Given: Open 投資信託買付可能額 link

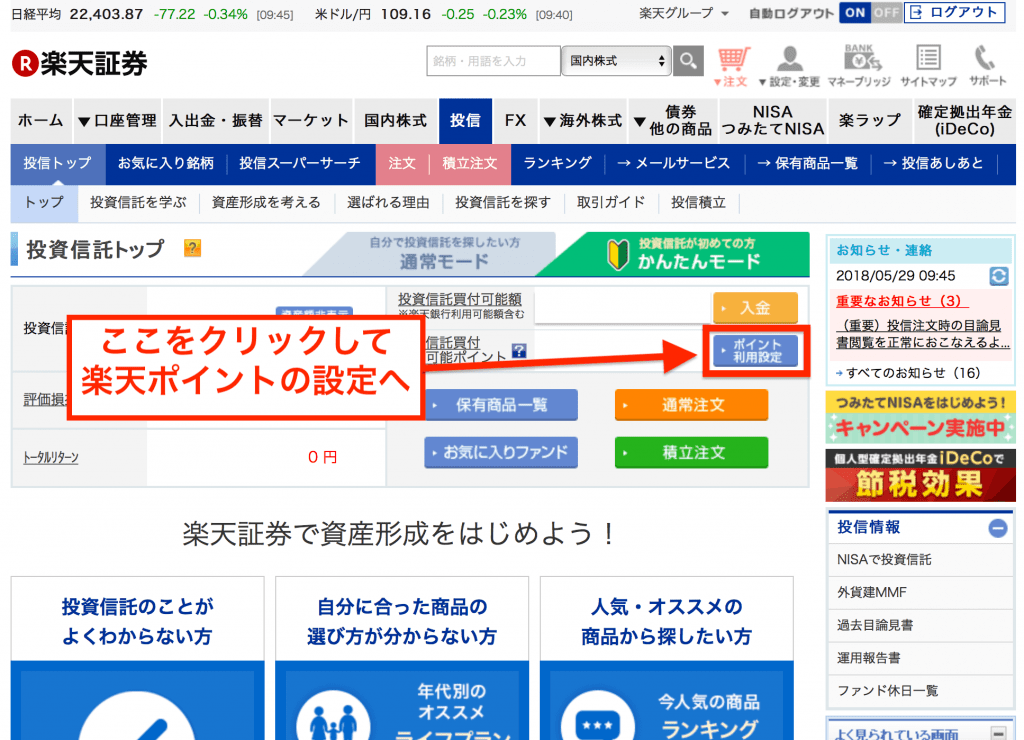Looking at the screenshot, I should (x=460, y=299).
